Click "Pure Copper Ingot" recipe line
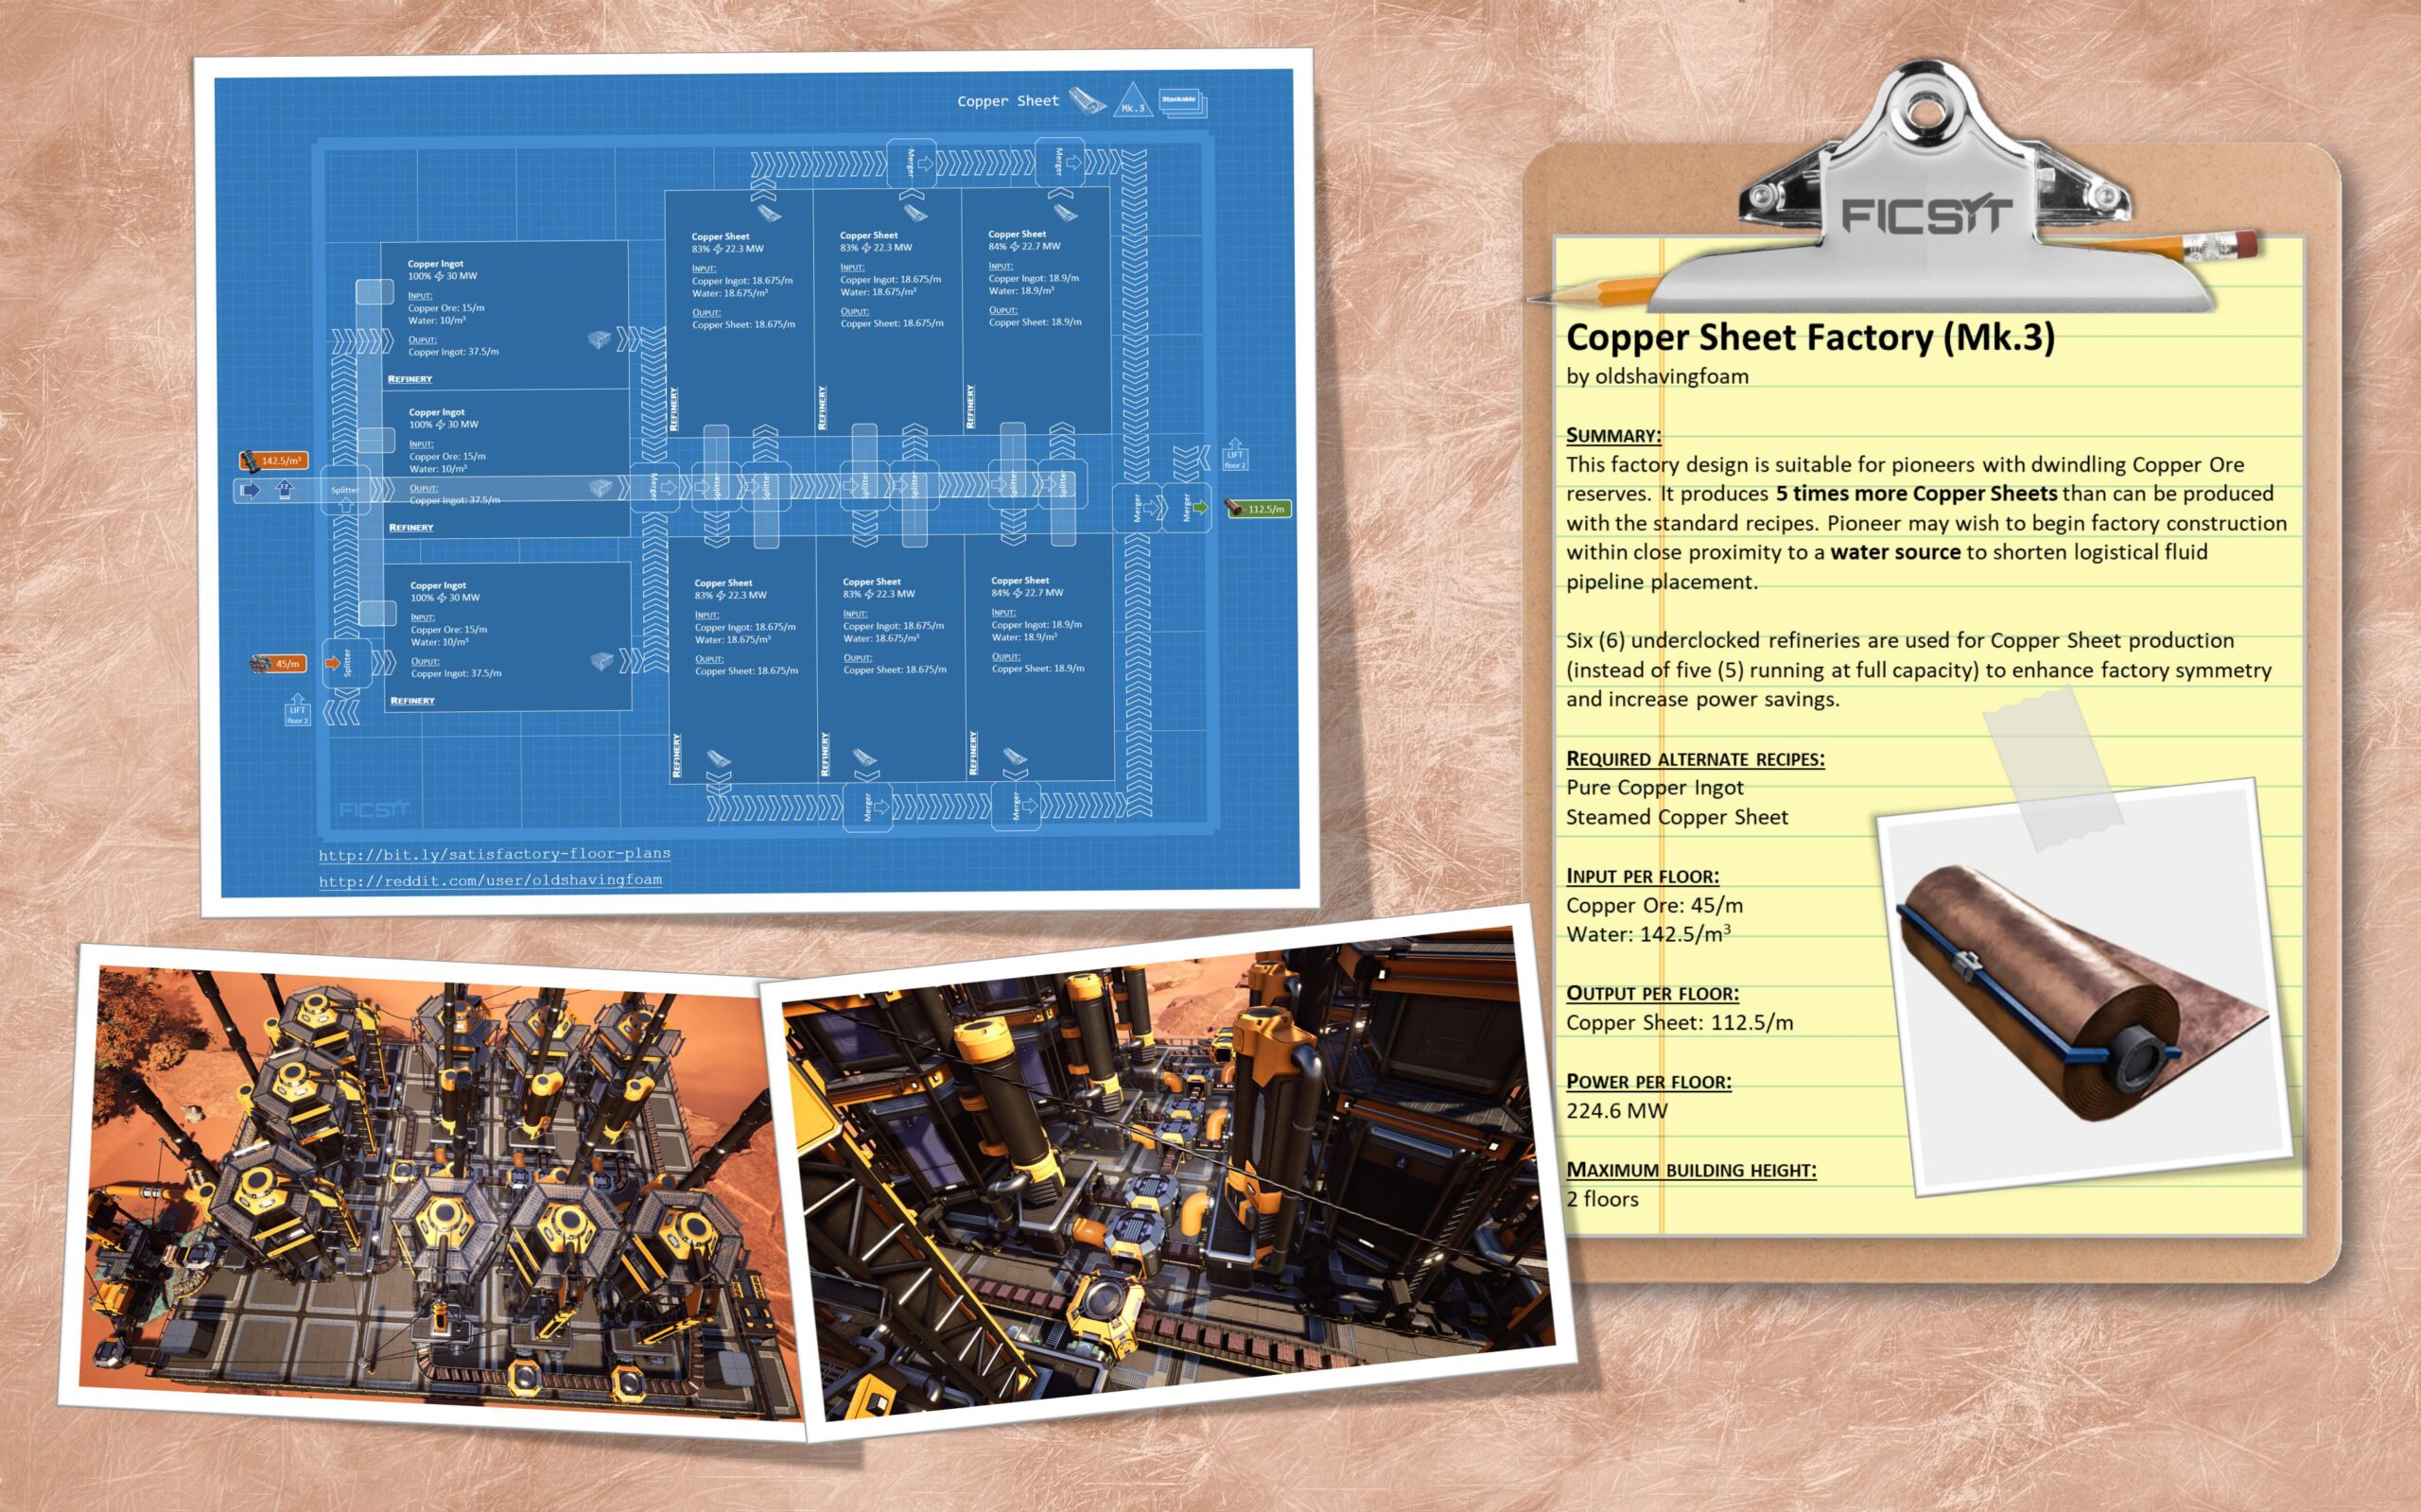 point(1655,788)
